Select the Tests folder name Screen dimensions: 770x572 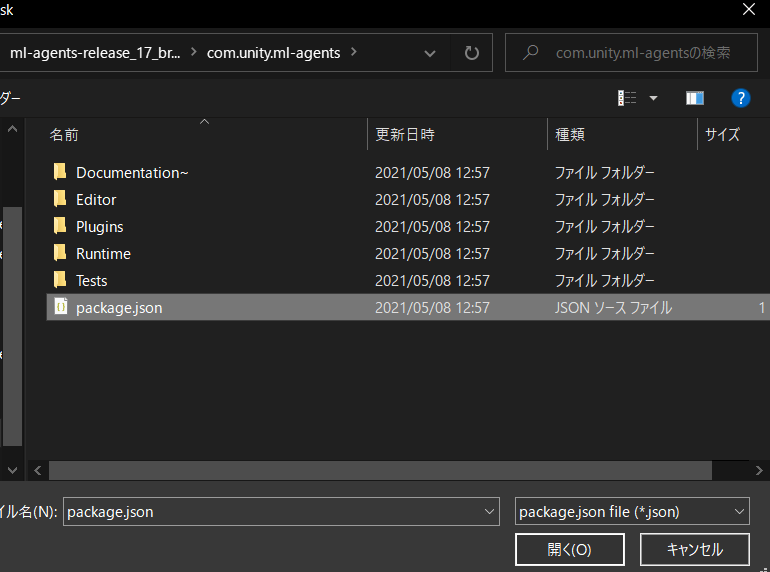pos(91,280)
